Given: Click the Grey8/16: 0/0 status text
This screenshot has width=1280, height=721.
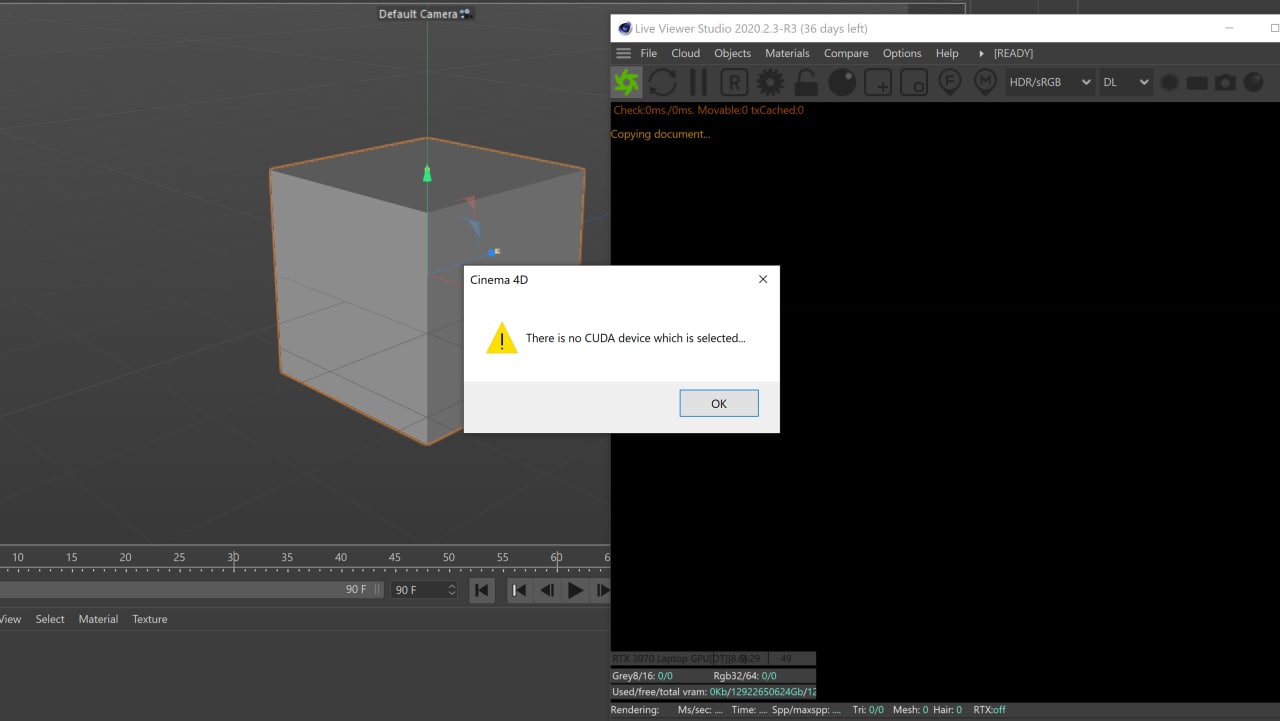Looking at the screenshot, I should point(642,676).
